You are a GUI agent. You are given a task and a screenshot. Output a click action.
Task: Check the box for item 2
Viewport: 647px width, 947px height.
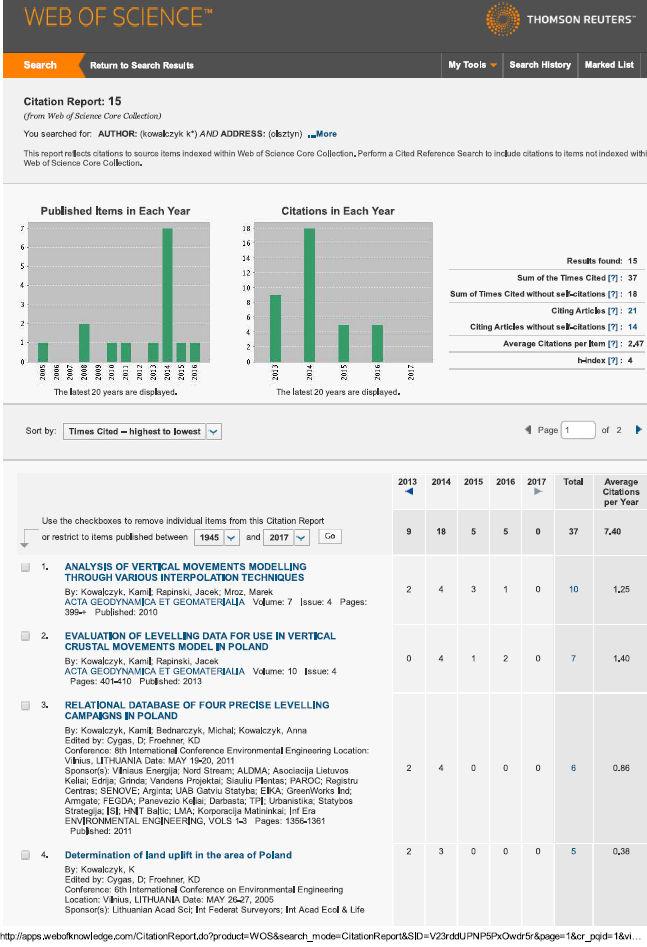coord(25,636)
